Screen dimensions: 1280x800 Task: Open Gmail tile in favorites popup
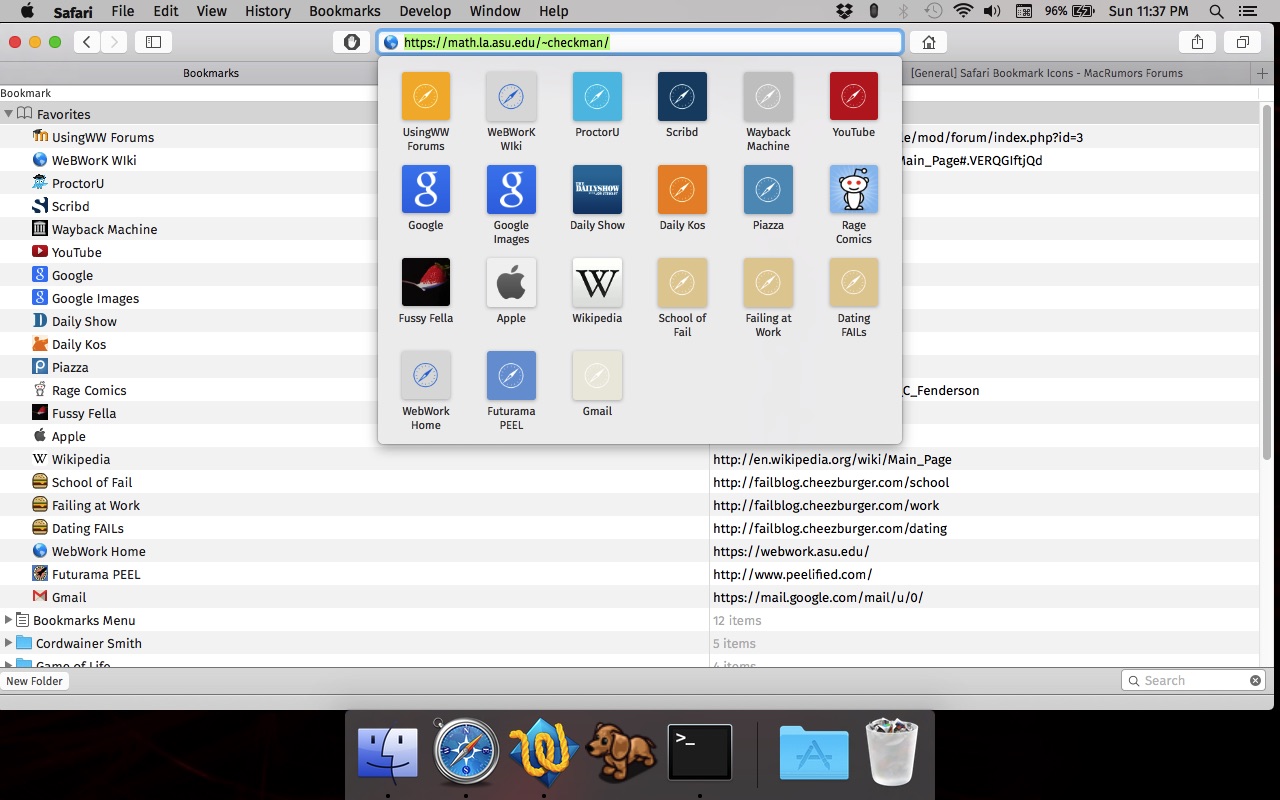click(x=597, y=376)
